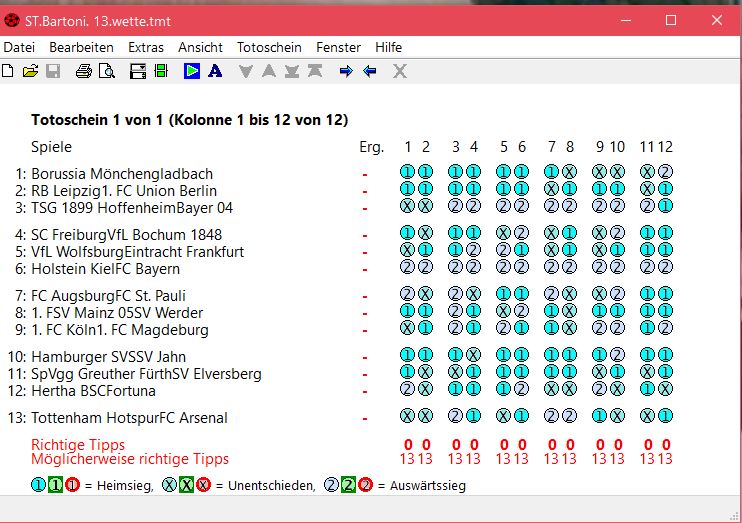Maximize the ST.Bartoni window
The image size is (742, 523).
tap(671, 20)
